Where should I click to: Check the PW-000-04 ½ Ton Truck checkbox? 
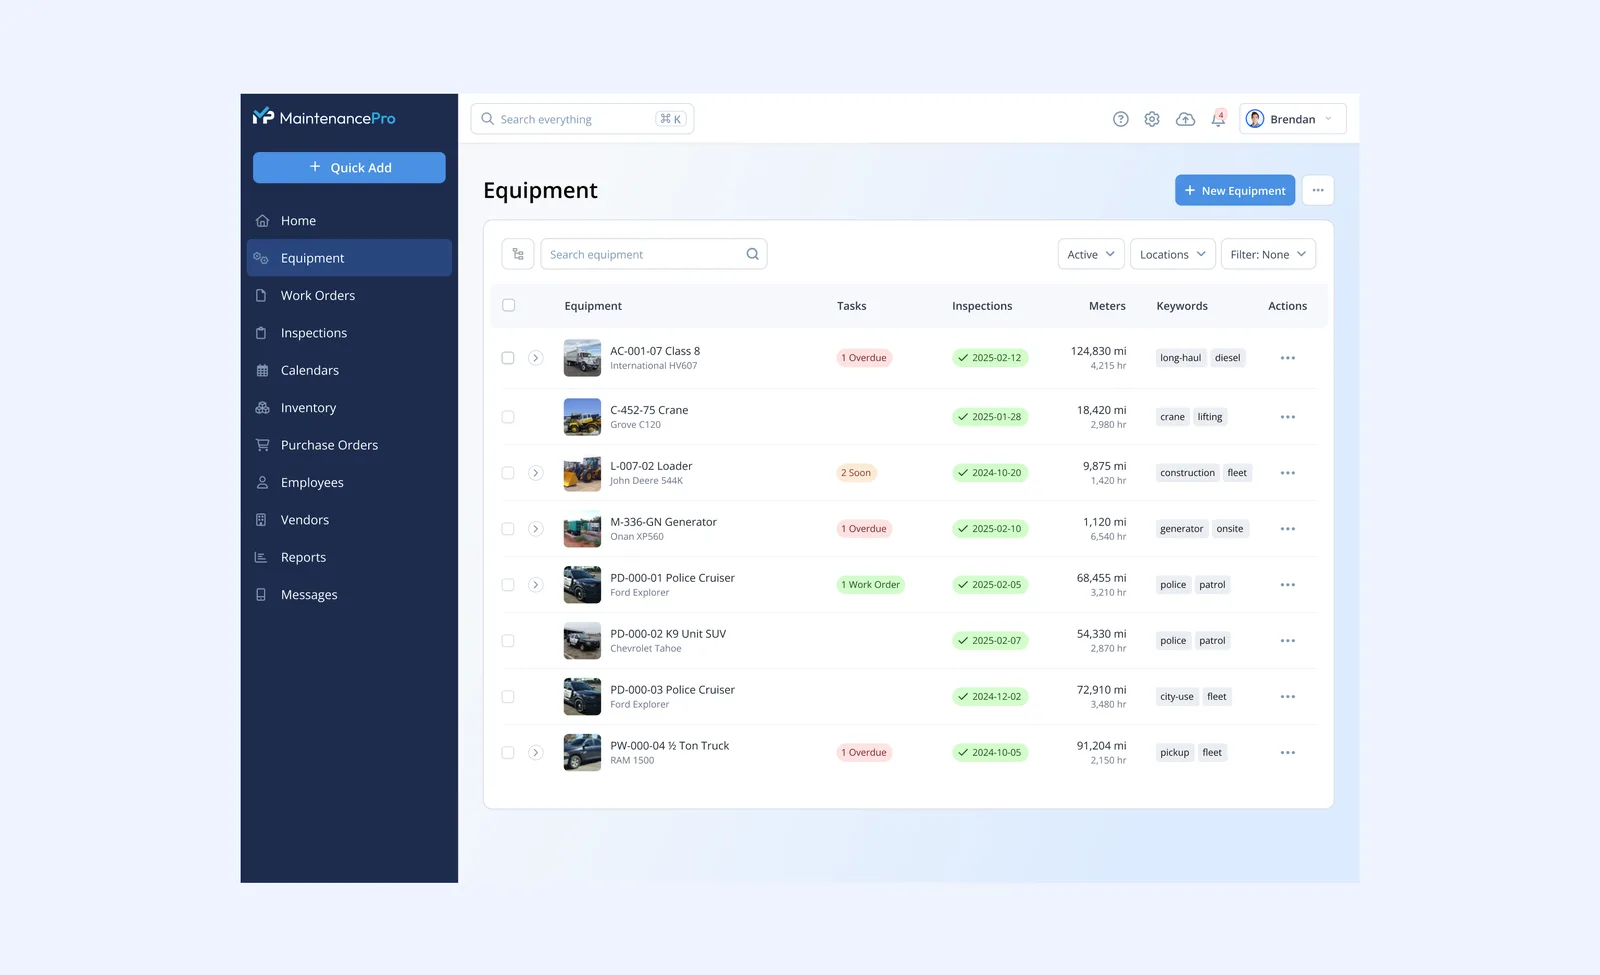pos(508,753)
